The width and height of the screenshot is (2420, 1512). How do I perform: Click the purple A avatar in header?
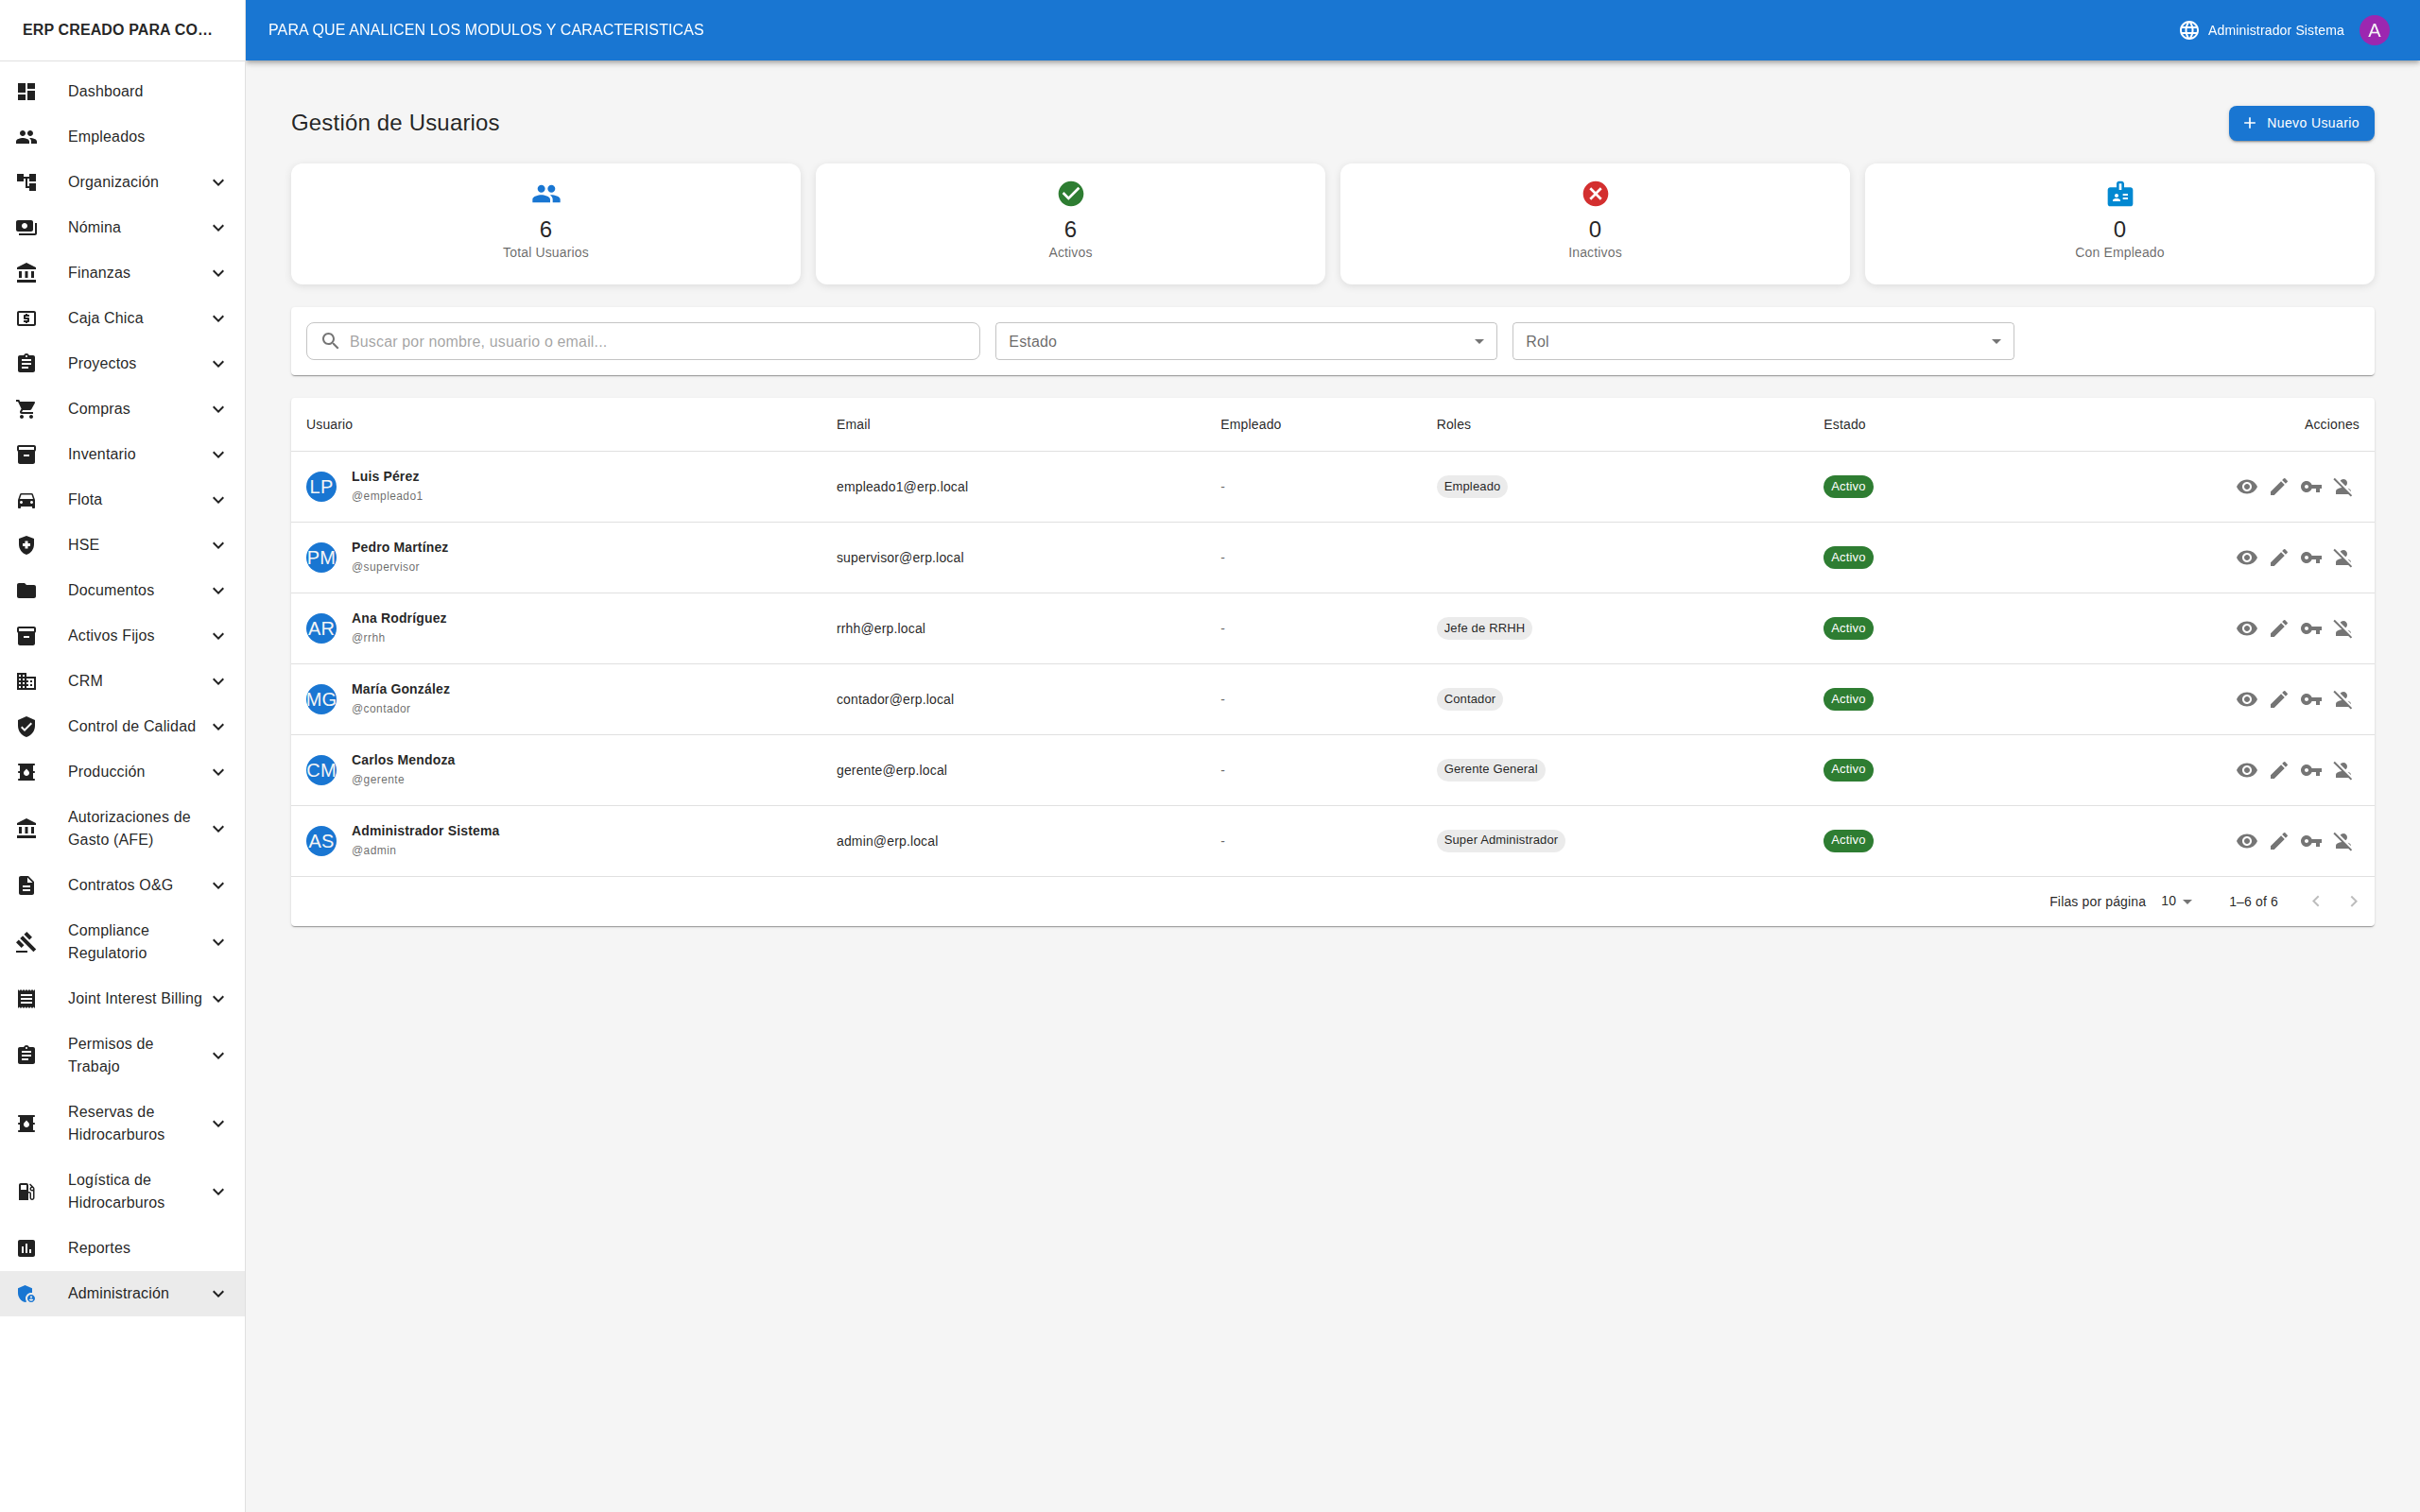(x=2373, y=30)
